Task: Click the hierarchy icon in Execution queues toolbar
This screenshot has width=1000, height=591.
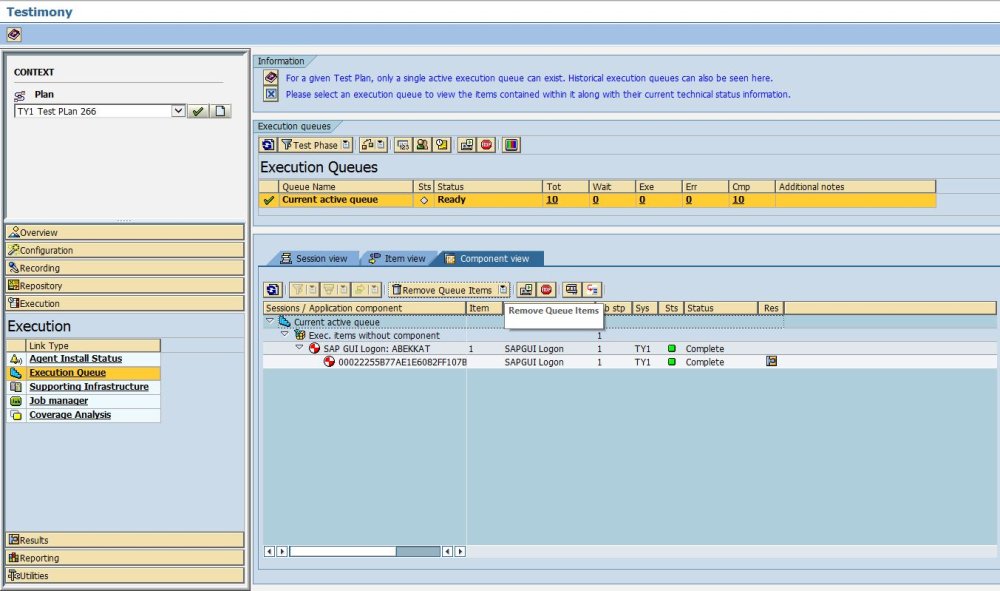Action: point(367,145)
